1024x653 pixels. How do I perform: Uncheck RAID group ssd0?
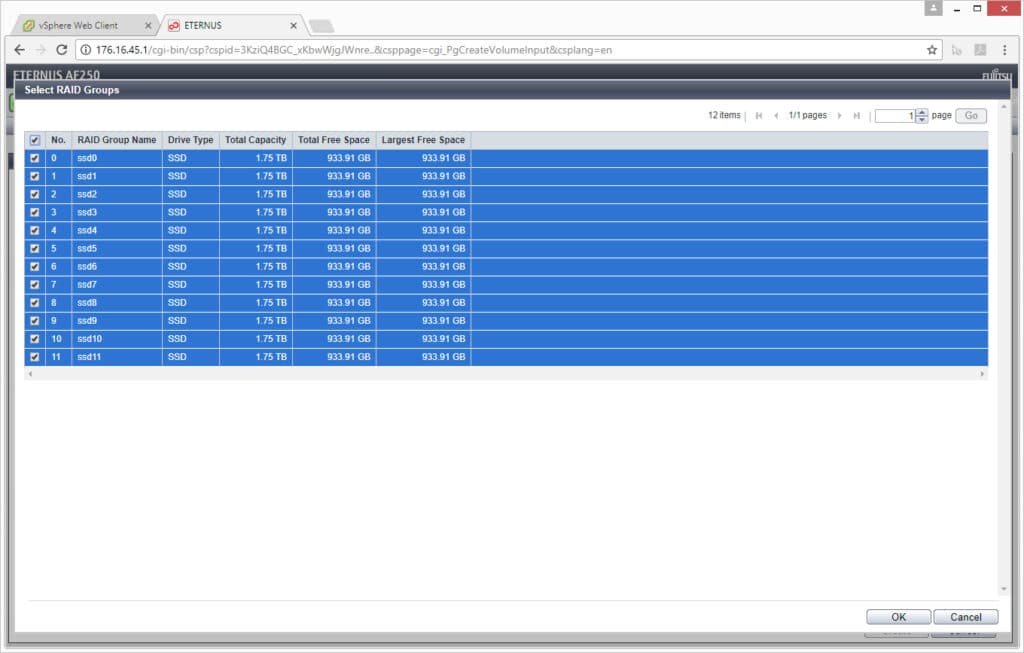35,158
